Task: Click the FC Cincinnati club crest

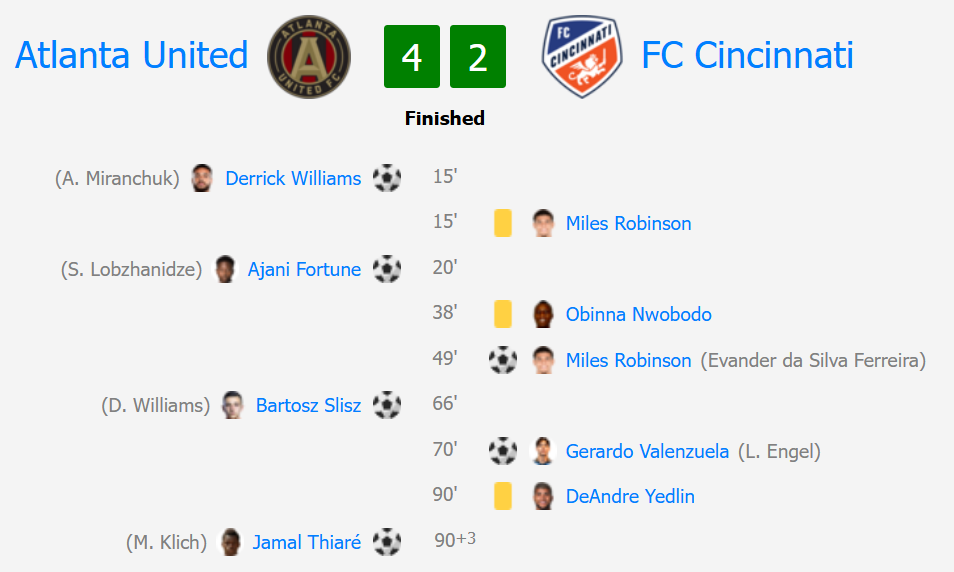Action: point(582,57)
